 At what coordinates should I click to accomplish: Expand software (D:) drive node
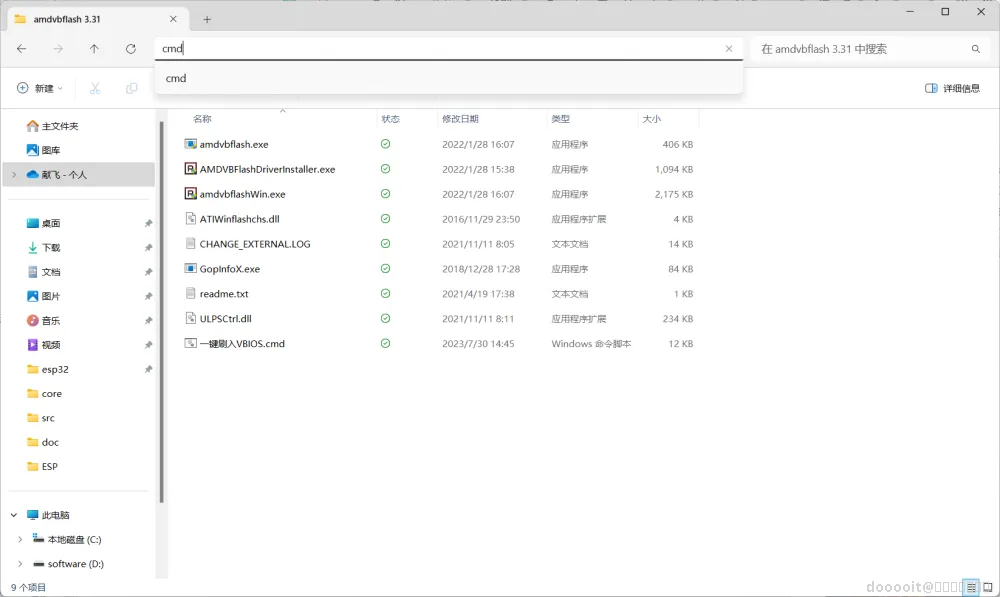pyautogui.click(x=20, y=564)
